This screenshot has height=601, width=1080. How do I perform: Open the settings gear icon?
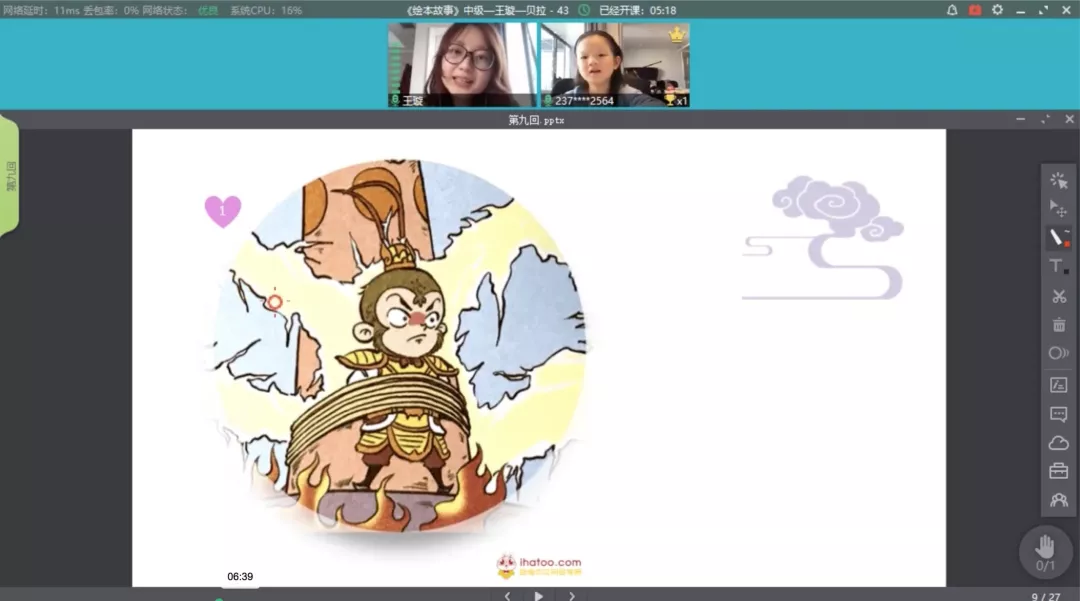[x=997, y=10]
